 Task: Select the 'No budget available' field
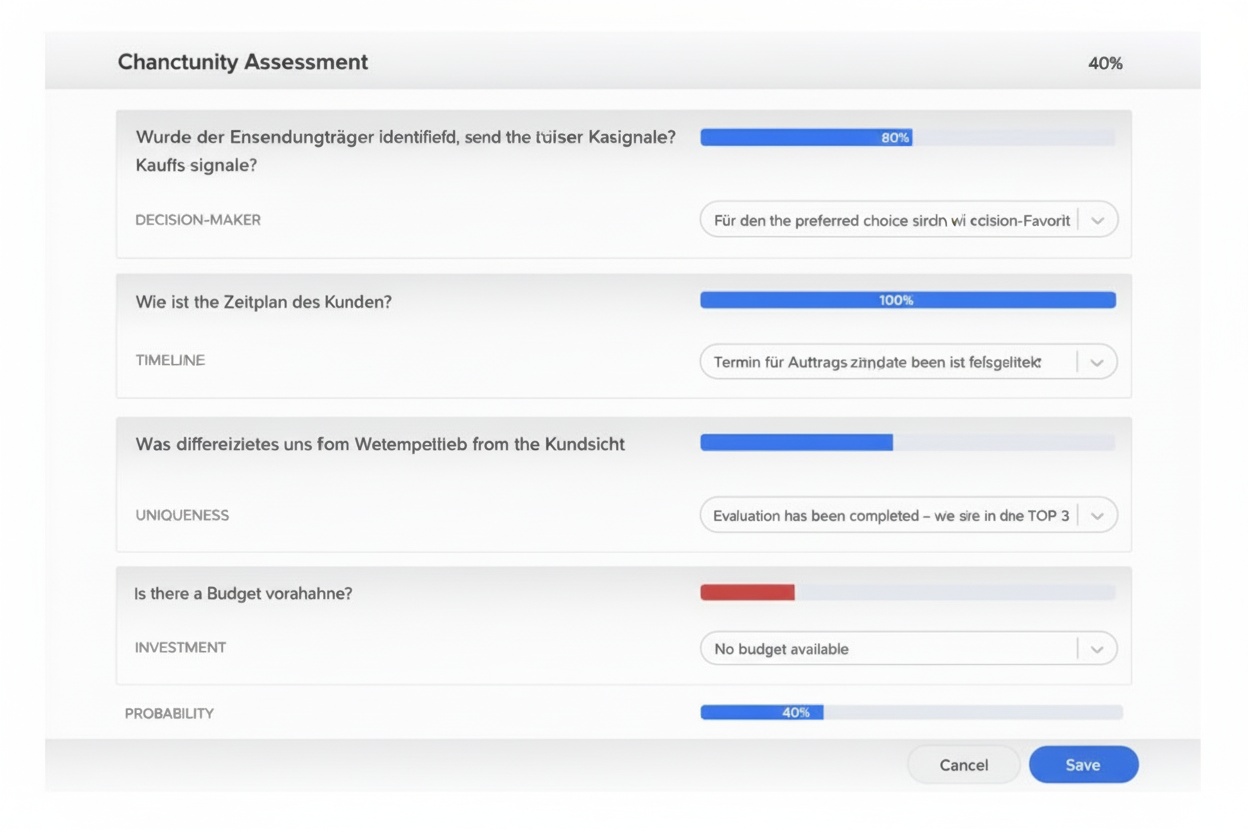(885, 649)
